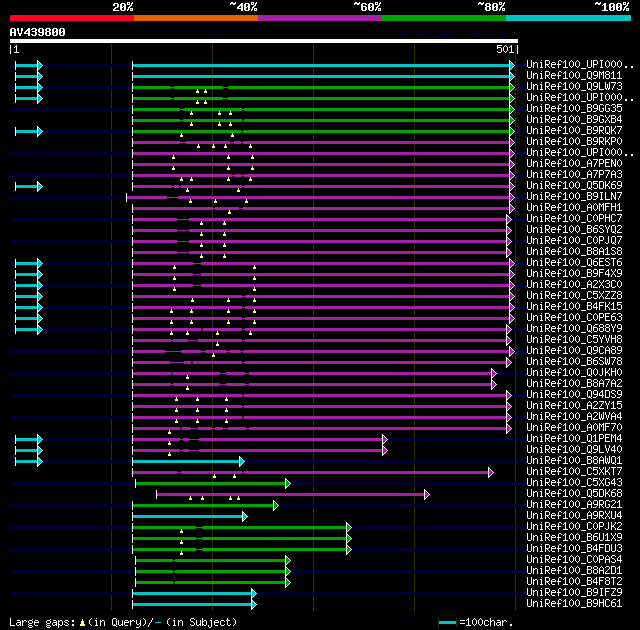The width and height of the screenshot is (640, 630).
Task: Click the cyan ~100% identity legend segment
Action: click(569, 18)
